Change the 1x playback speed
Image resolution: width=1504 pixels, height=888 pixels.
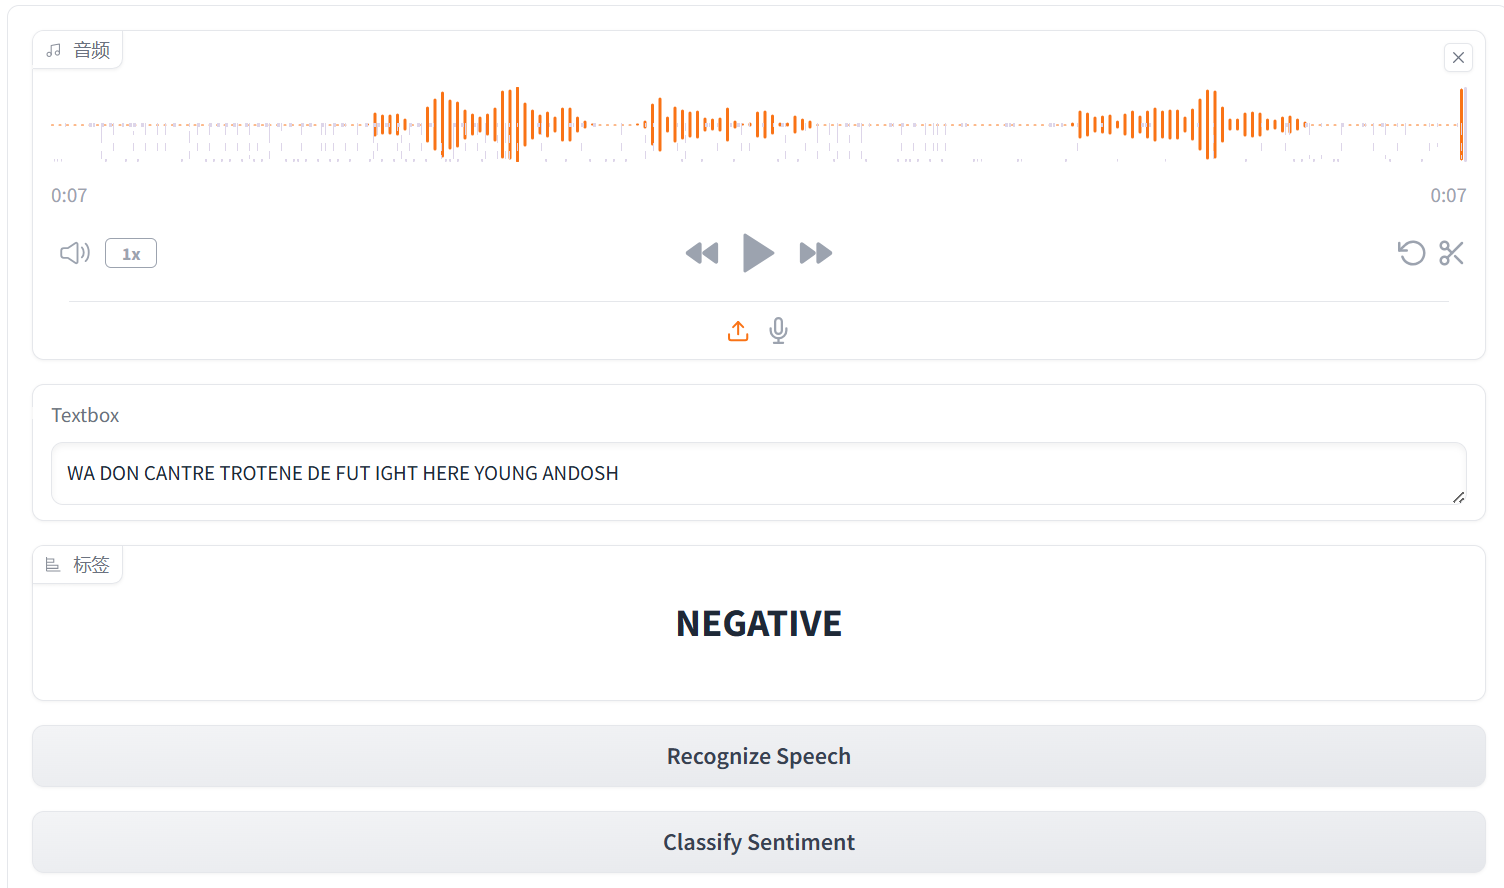click(131, 254)
